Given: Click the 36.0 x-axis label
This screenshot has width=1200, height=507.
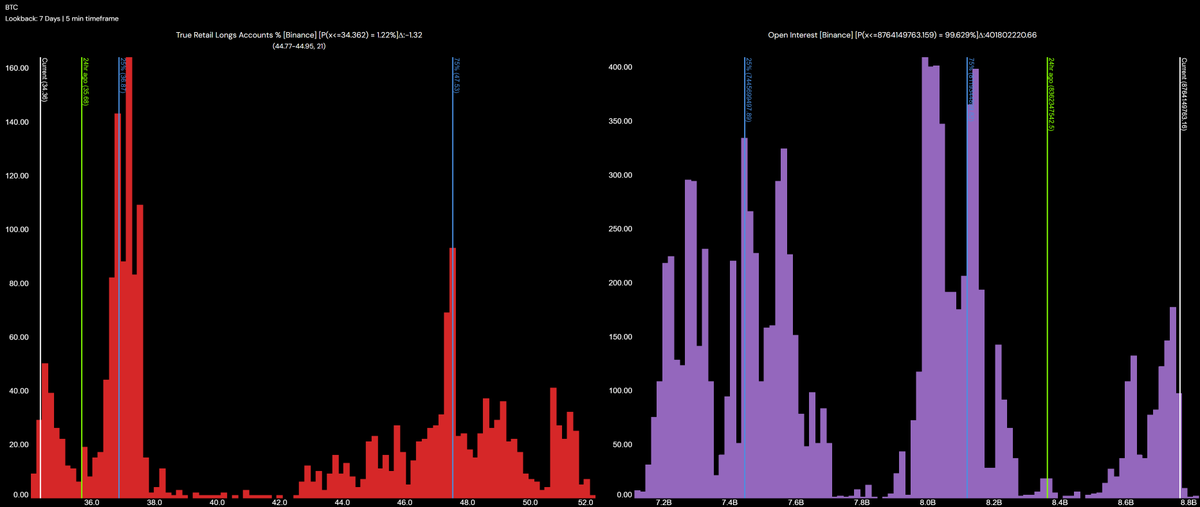Looking at the screenshot, I should [x=91, y=503].
